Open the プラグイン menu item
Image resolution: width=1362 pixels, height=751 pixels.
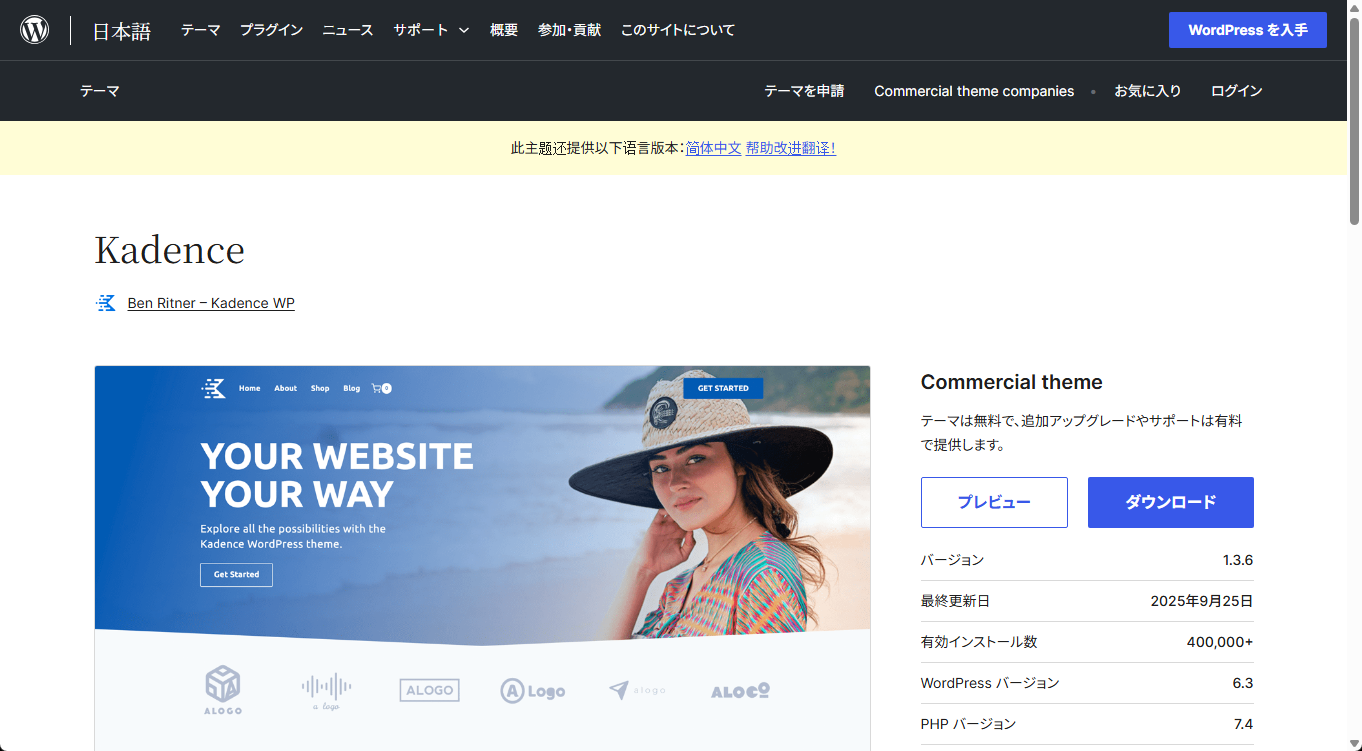271,30
